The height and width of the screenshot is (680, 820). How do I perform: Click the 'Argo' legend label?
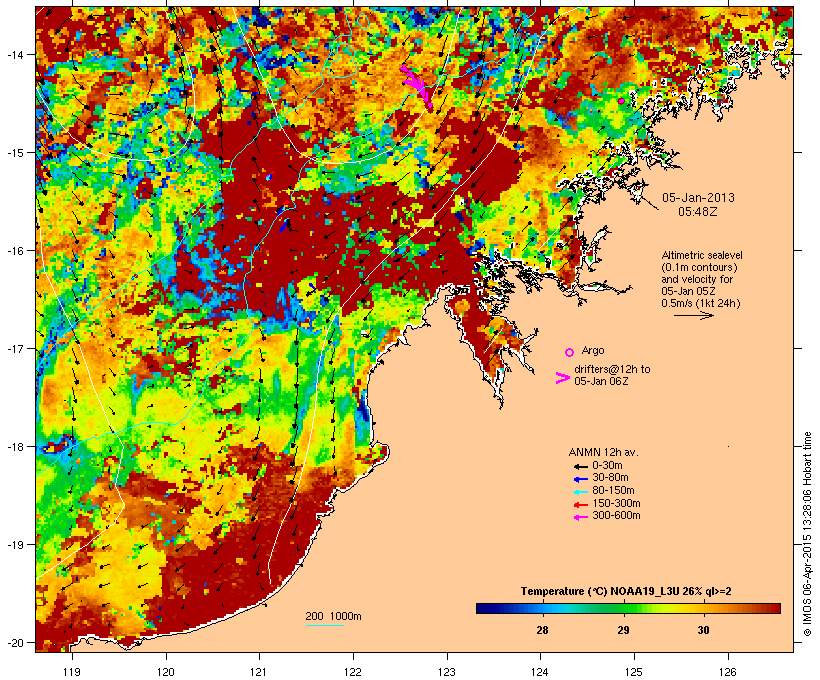[593, 350]
